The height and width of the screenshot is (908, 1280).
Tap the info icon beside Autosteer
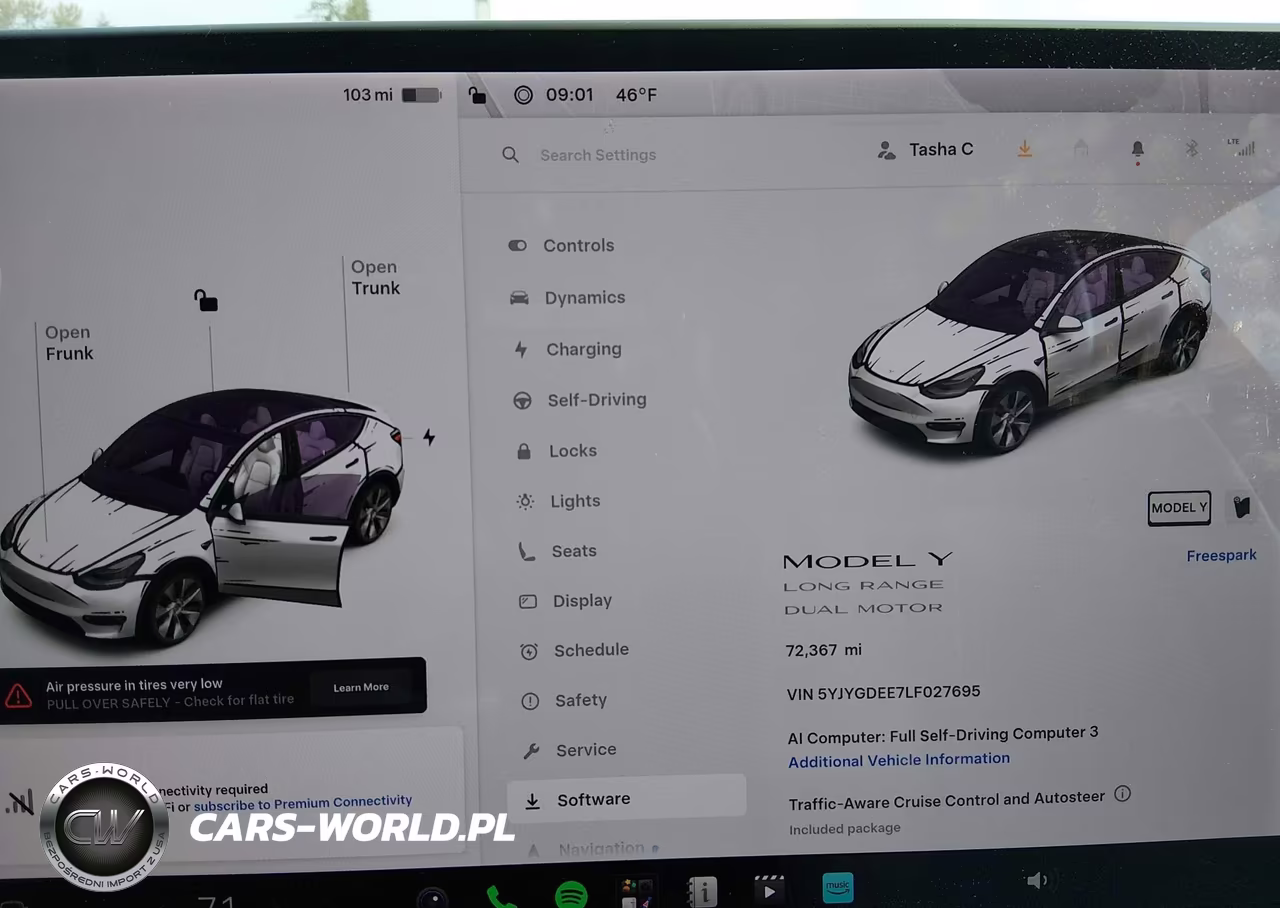tap(1123, 794)
